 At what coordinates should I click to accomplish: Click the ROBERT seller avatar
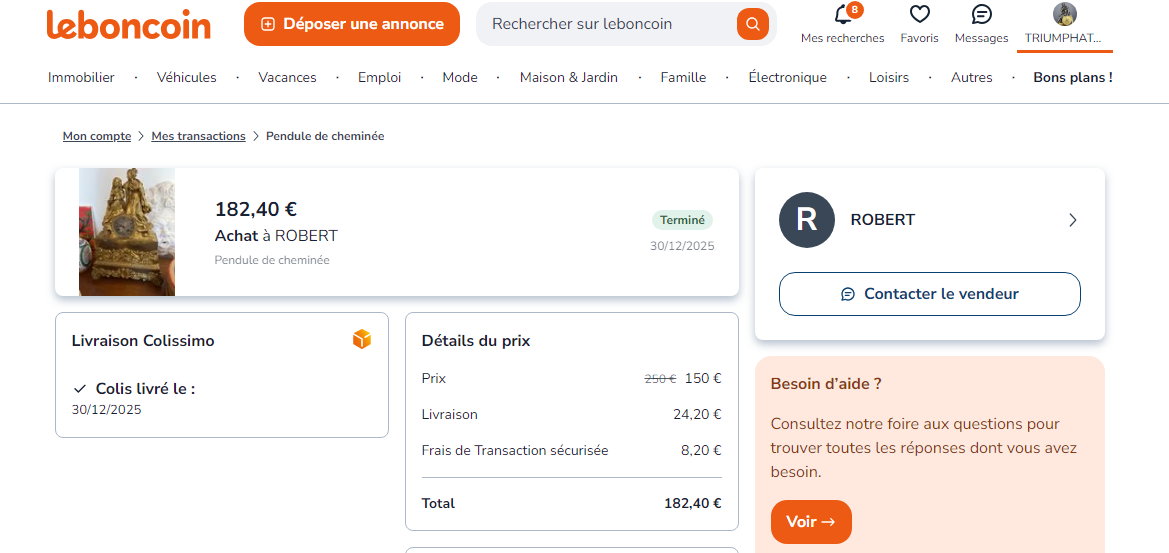[x=806, y=220]
